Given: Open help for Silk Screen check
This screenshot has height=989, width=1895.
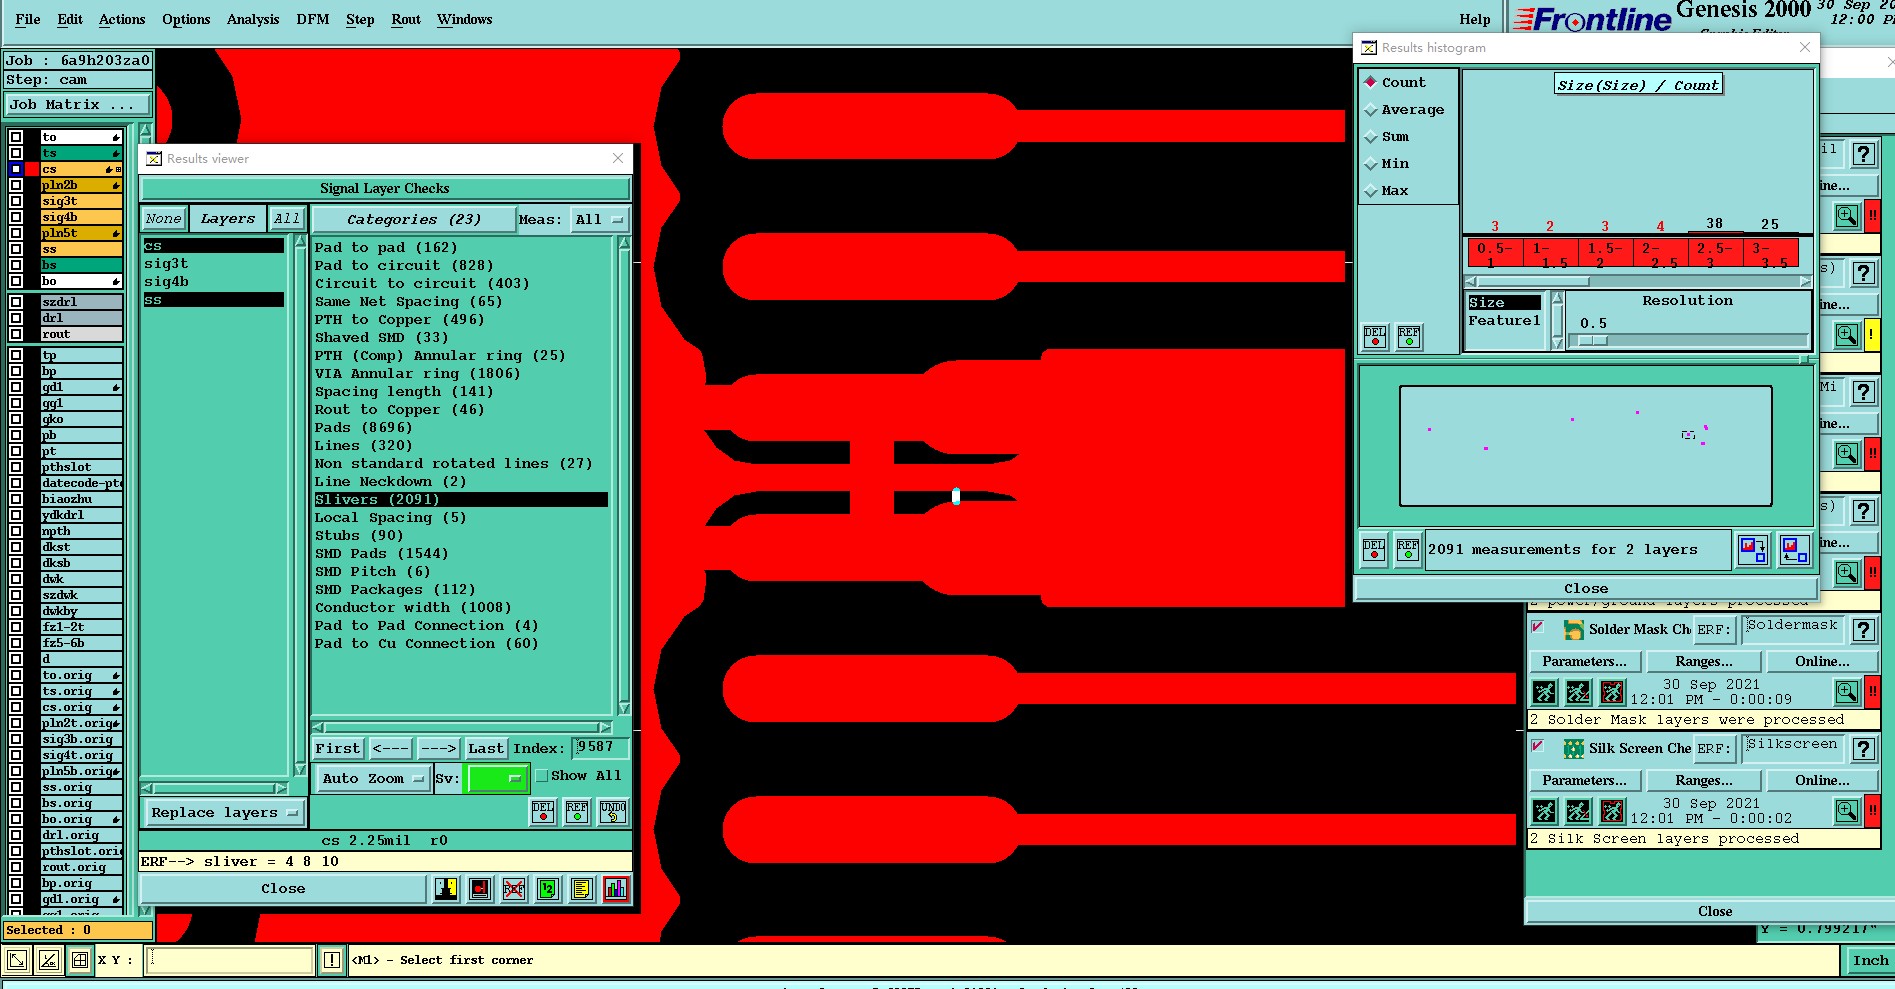Looking at the screenshot, I should pos(1864,749).
